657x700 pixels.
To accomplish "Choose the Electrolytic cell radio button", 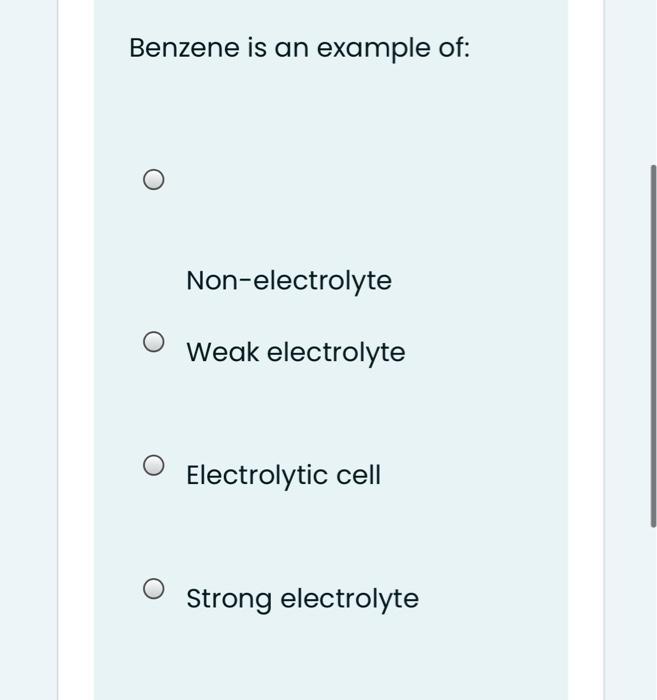I will [152, 465].
